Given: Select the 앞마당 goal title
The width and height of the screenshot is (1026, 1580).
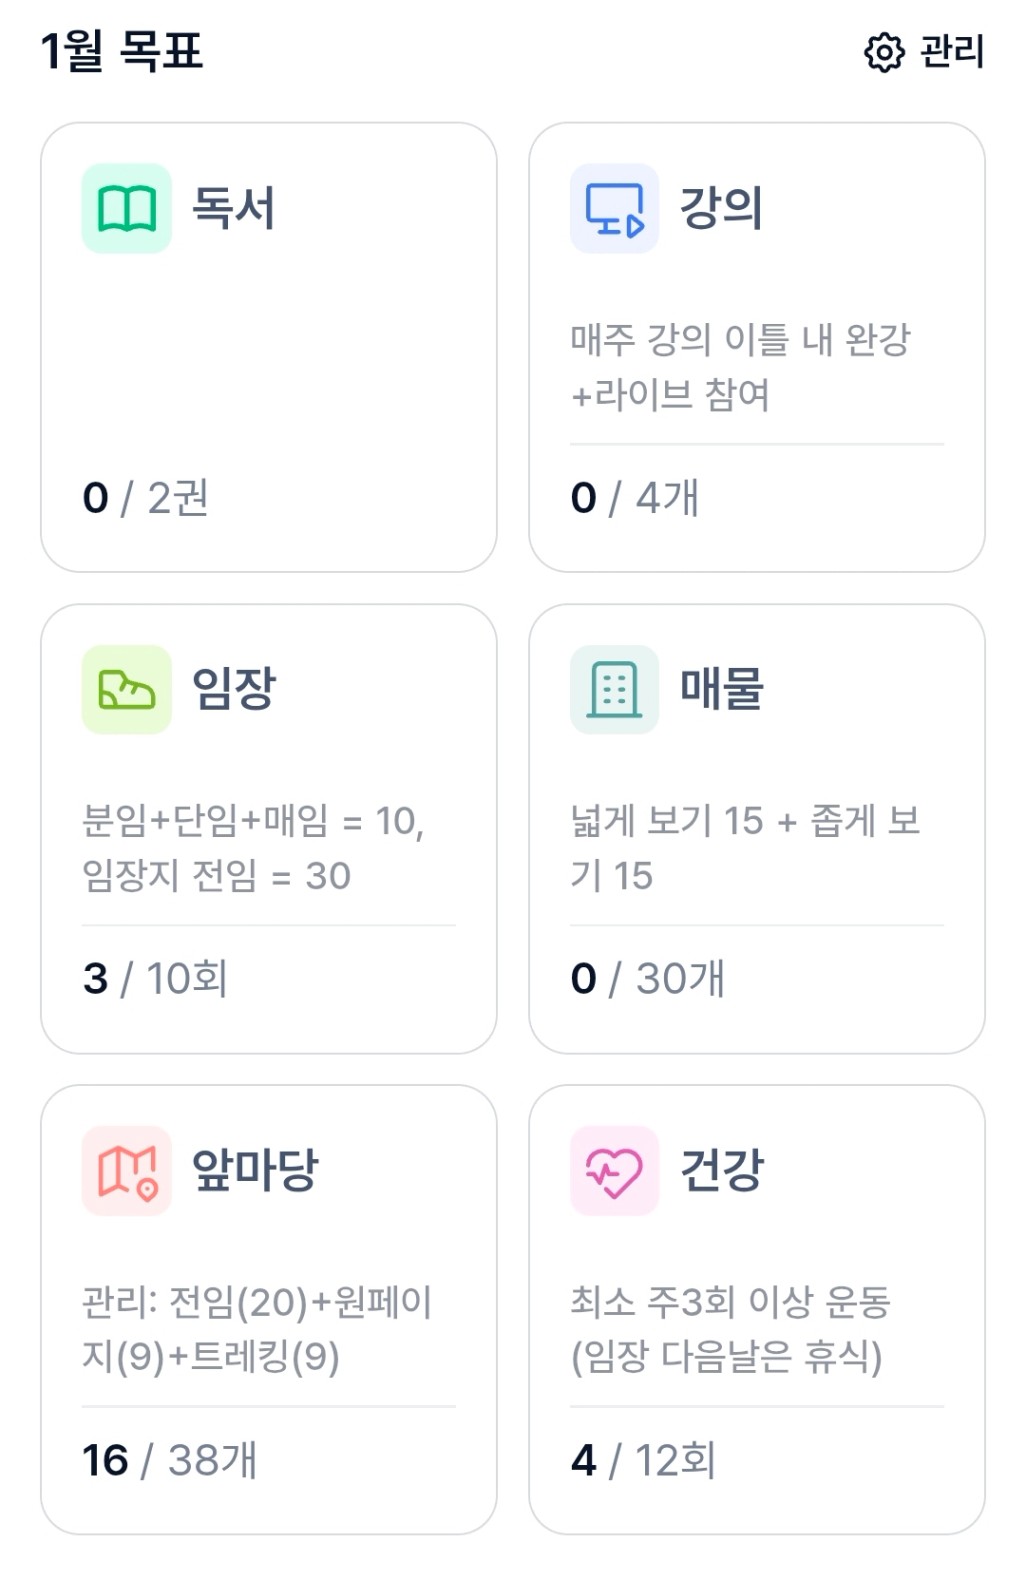Looking at the screenshot, I should [255, 1171].
